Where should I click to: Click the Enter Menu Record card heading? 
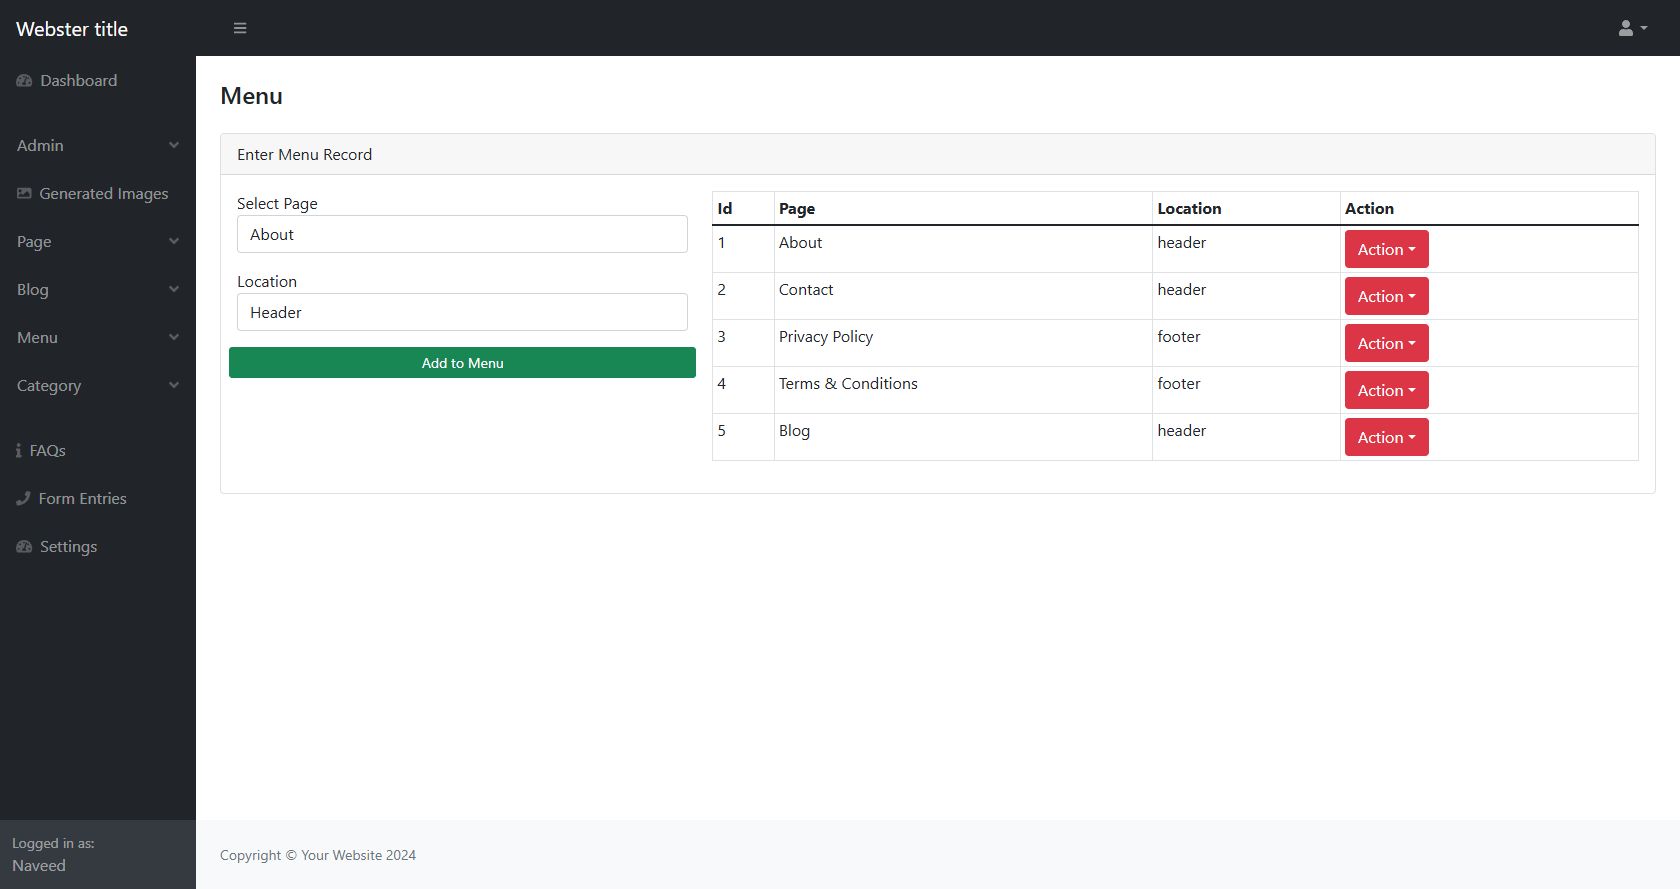[304, 155]
